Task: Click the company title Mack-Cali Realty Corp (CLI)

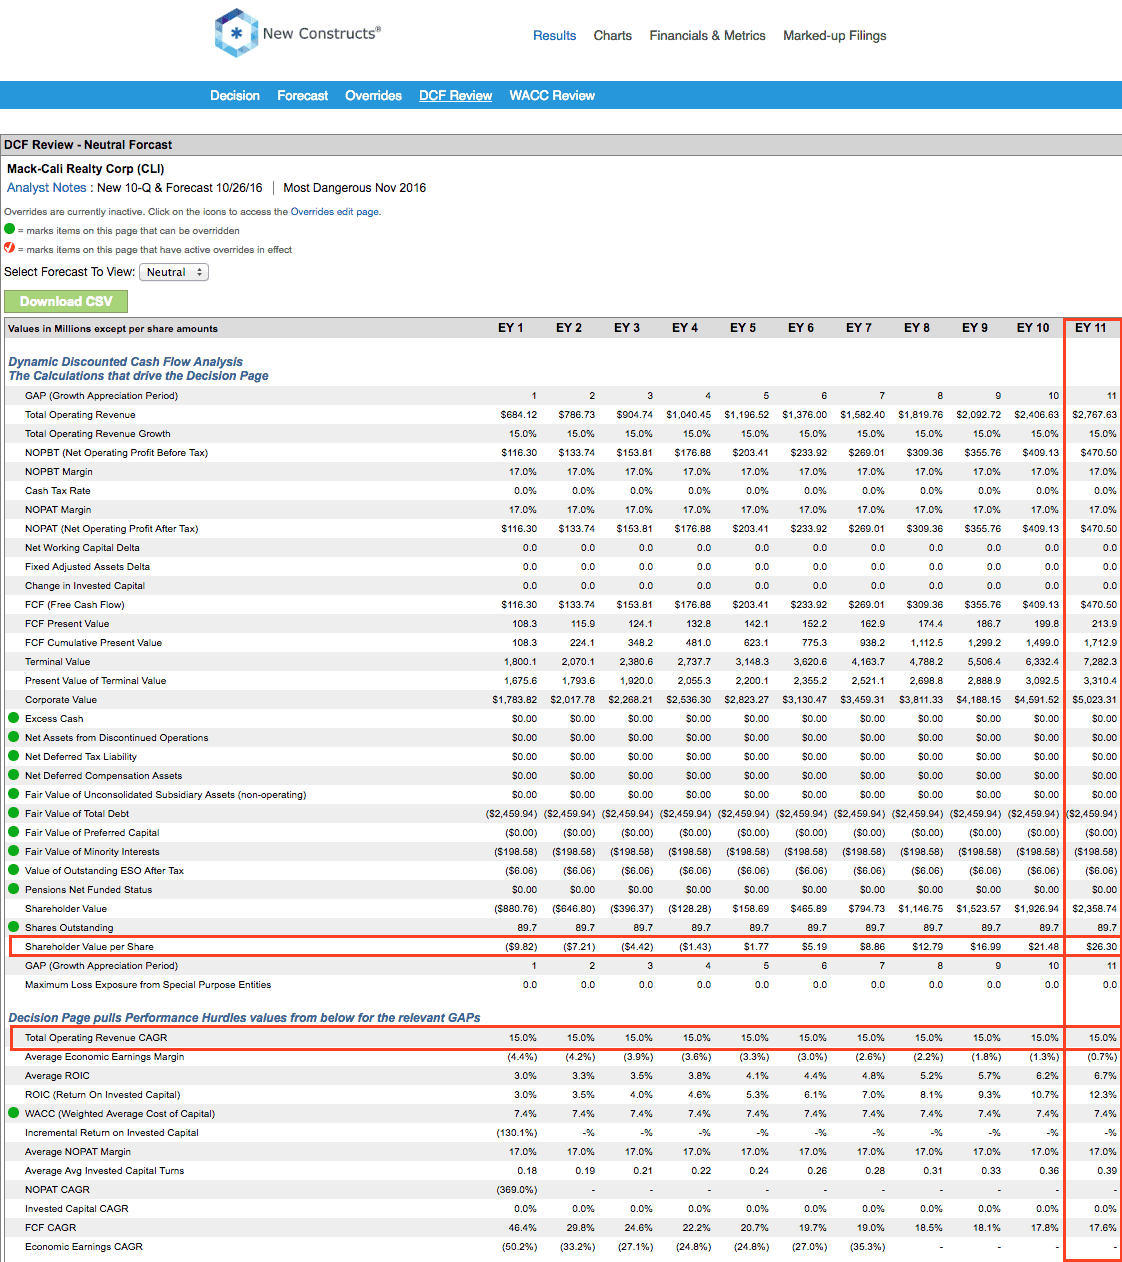Action: click(x=86, y=169)
